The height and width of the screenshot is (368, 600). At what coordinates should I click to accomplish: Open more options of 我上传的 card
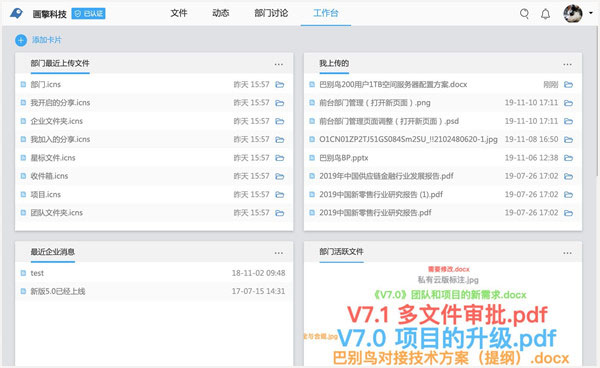pos(567,64)
